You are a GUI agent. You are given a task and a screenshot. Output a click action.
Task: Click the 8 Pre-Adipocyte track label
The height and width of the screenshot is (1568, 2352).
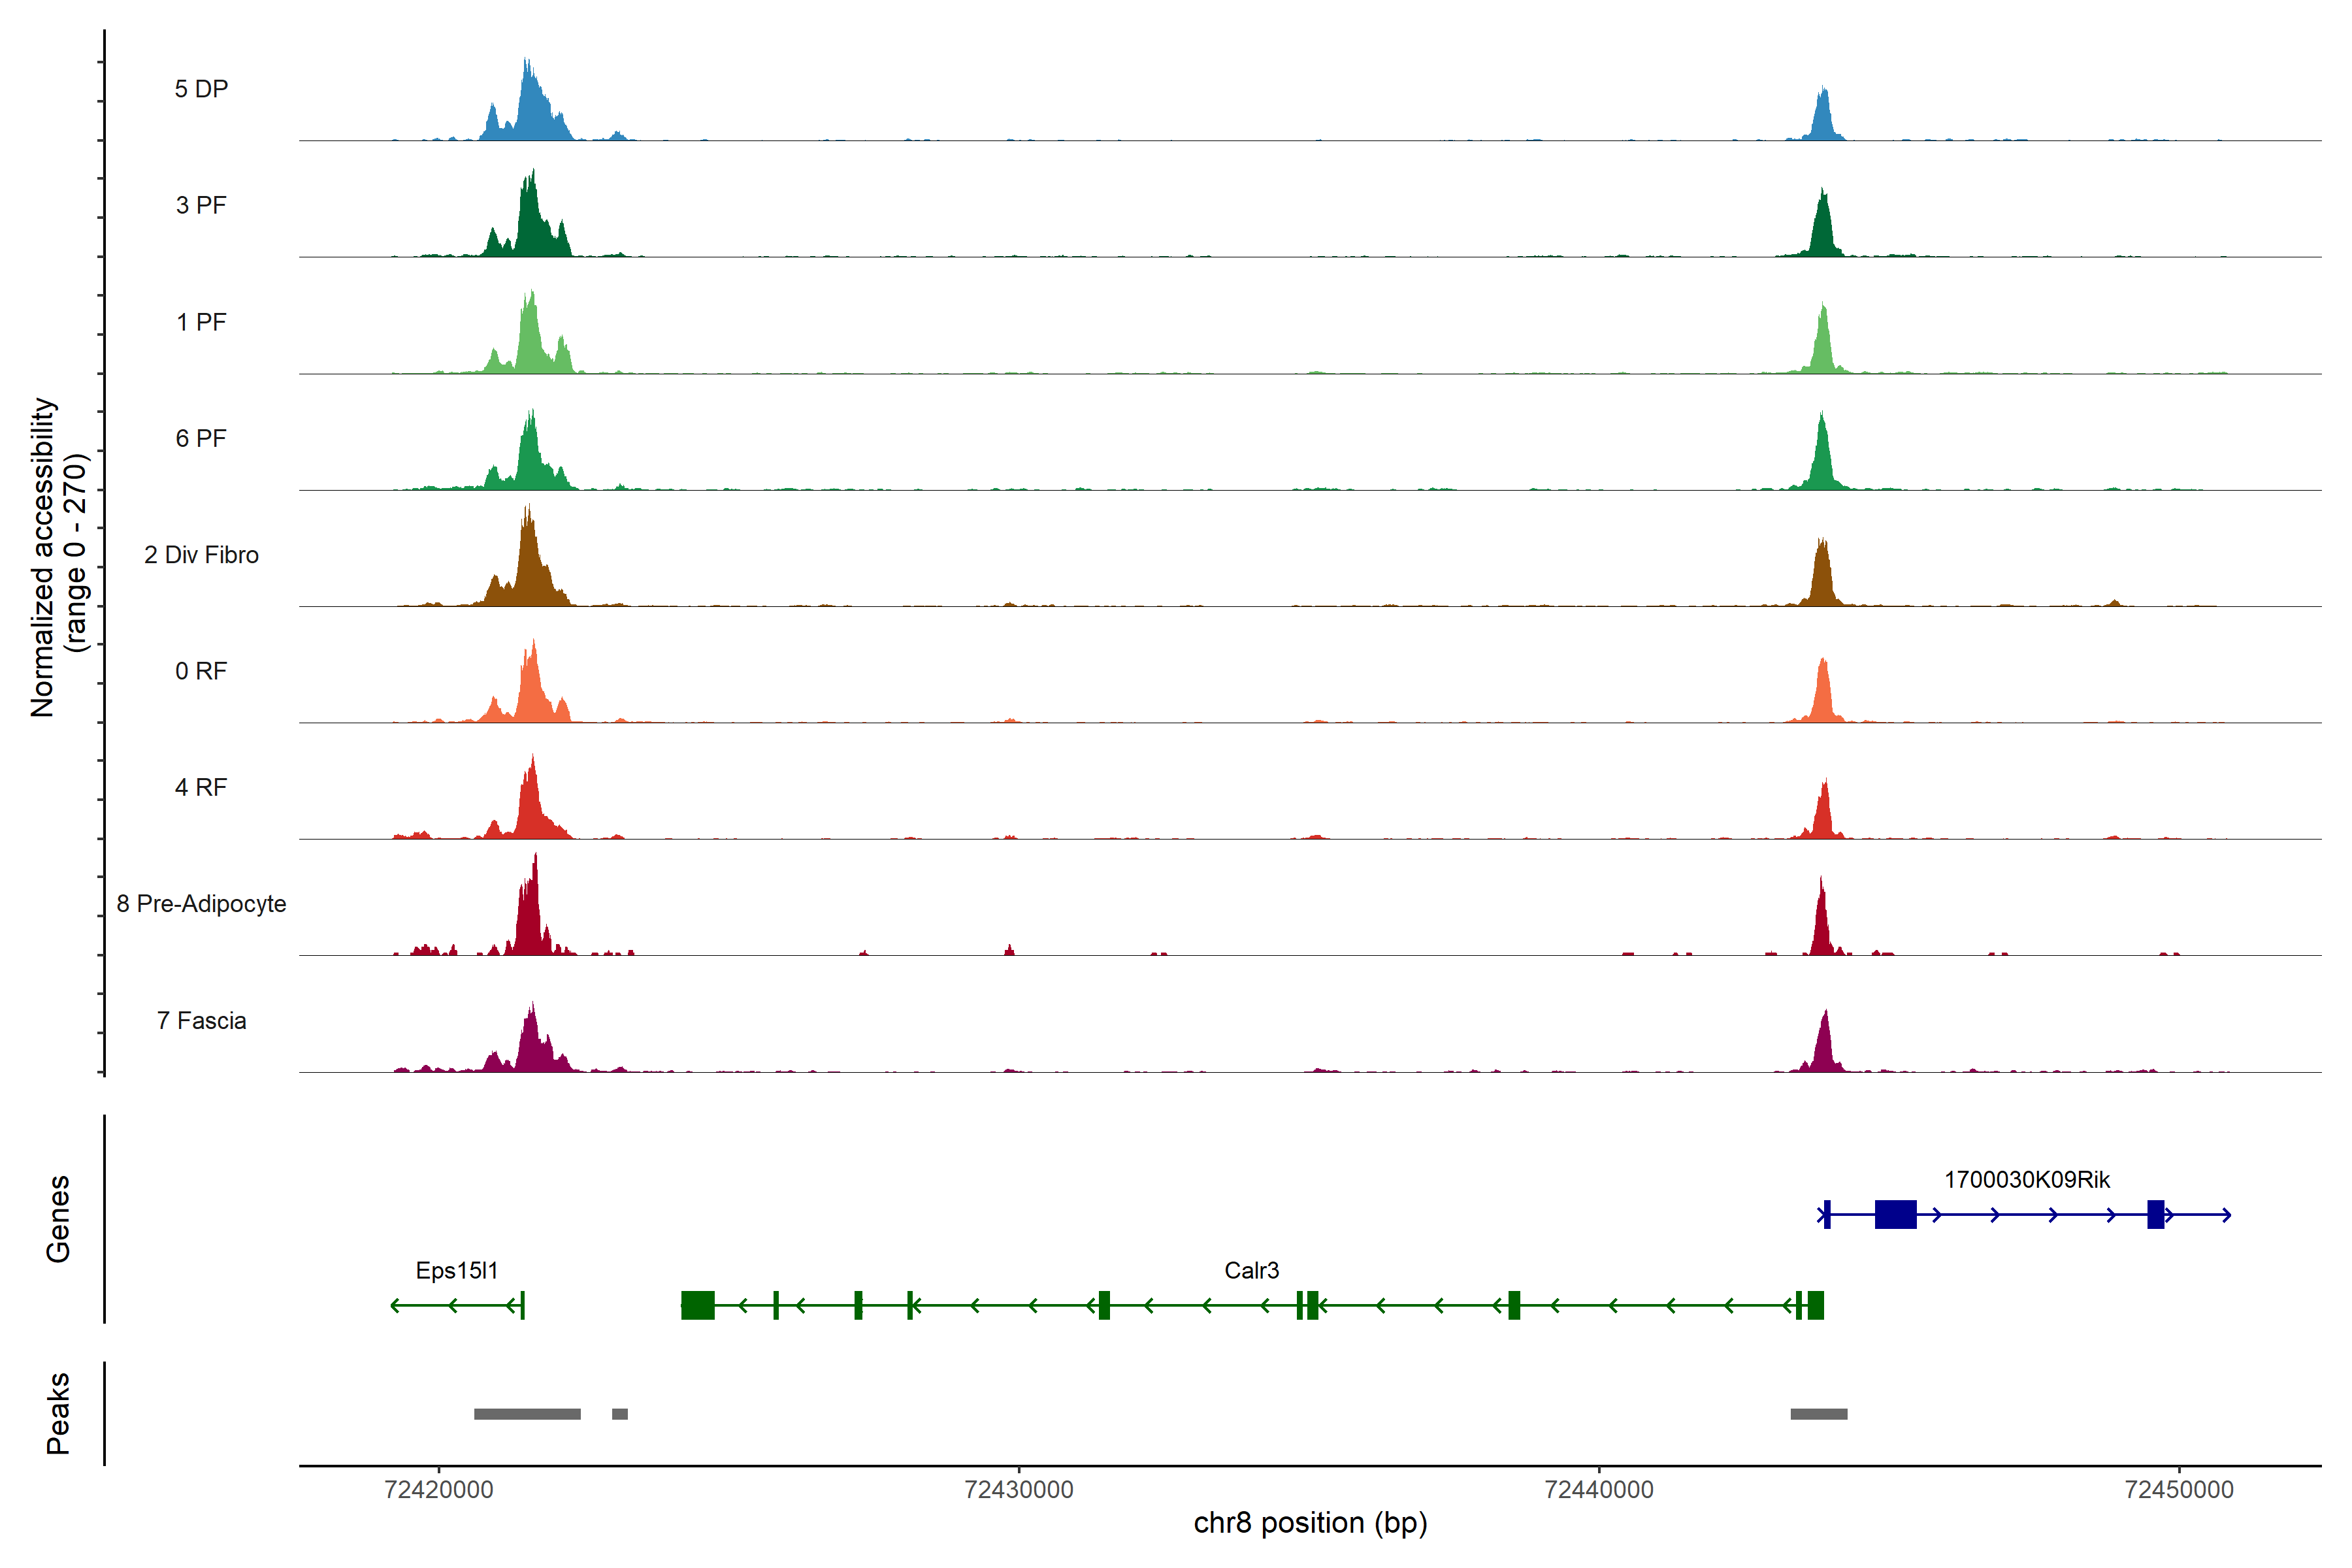(x=201, y=904)
